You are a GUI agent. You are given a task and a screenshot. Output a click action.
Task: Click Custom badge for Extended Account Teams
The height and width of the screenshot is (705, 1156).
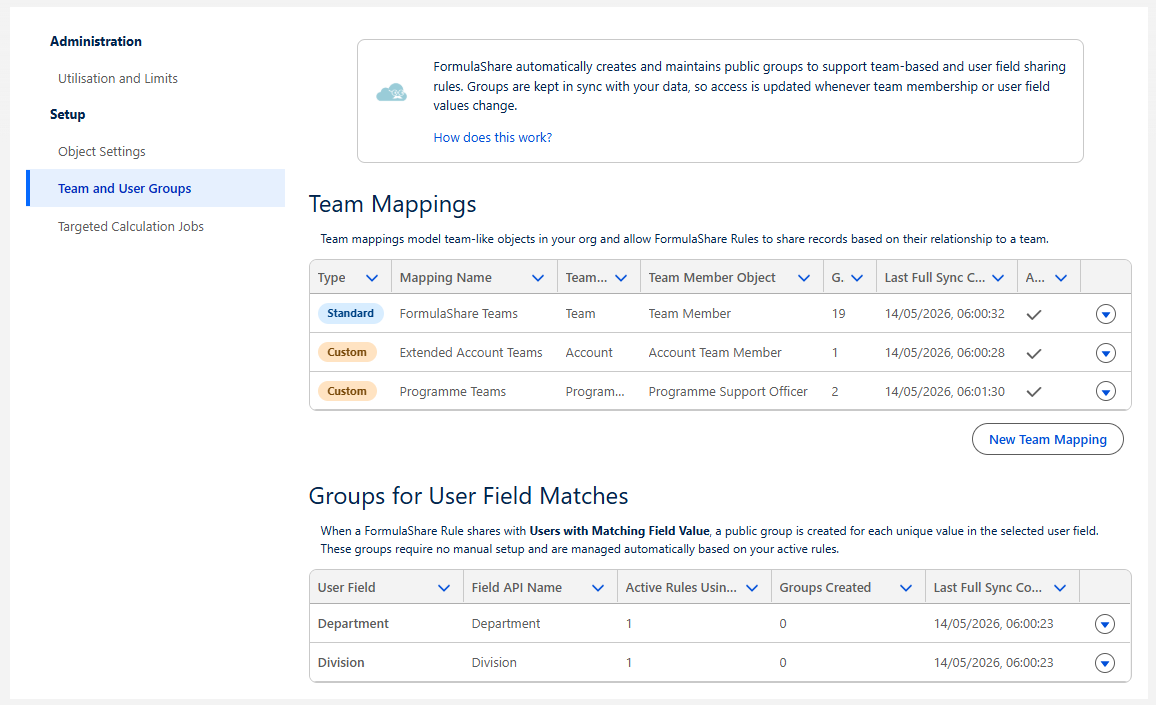[x=347, y=352]
